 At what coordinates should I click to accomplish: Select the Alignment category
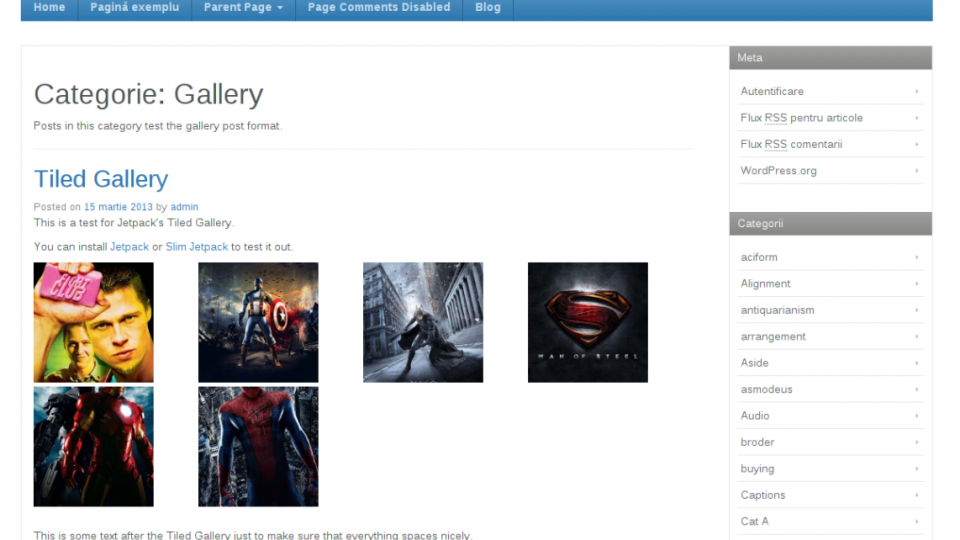click(x=765, y=283)
